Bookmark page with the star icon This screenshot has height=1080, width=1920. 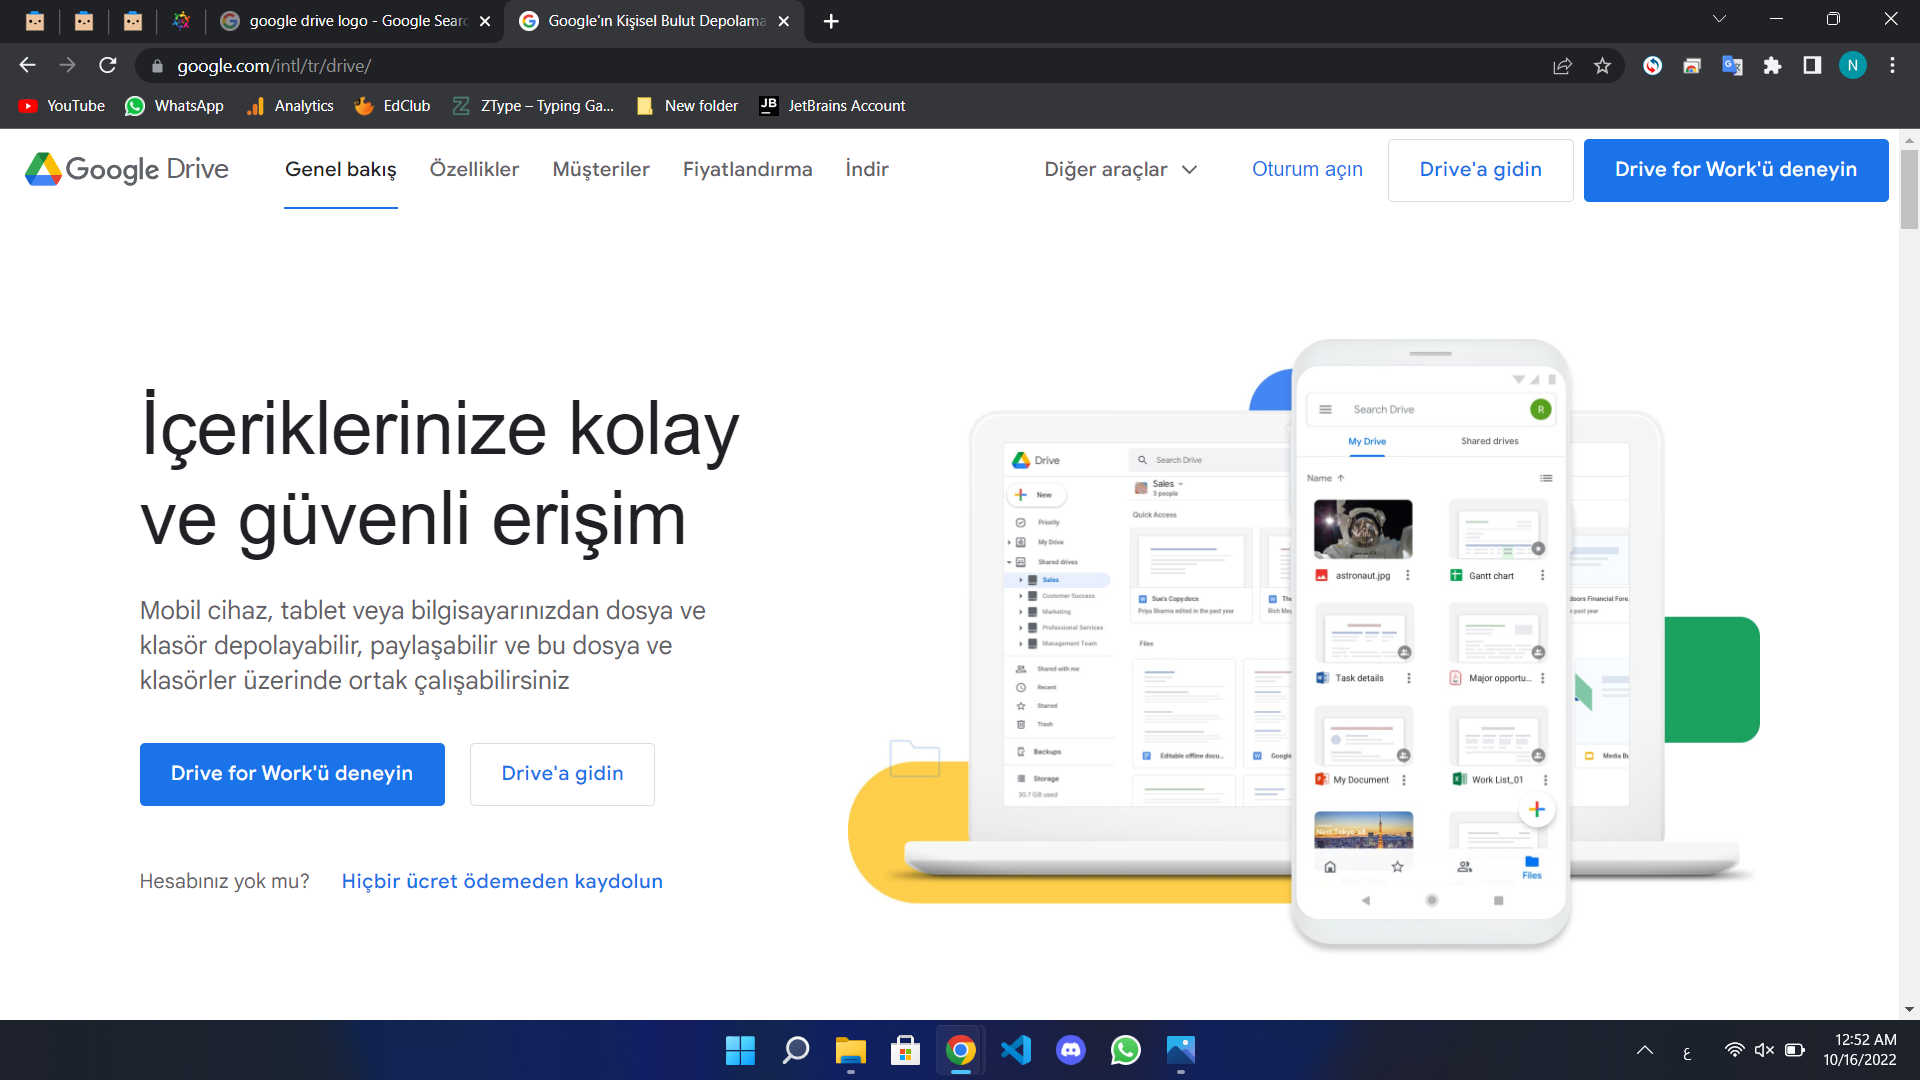point(1602,66)
